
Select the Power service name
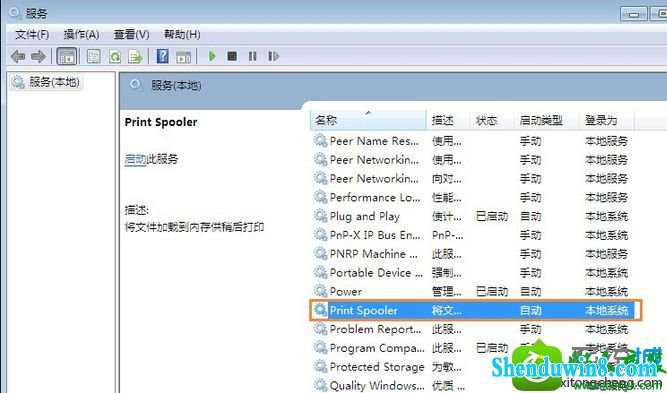coord(346,291)
